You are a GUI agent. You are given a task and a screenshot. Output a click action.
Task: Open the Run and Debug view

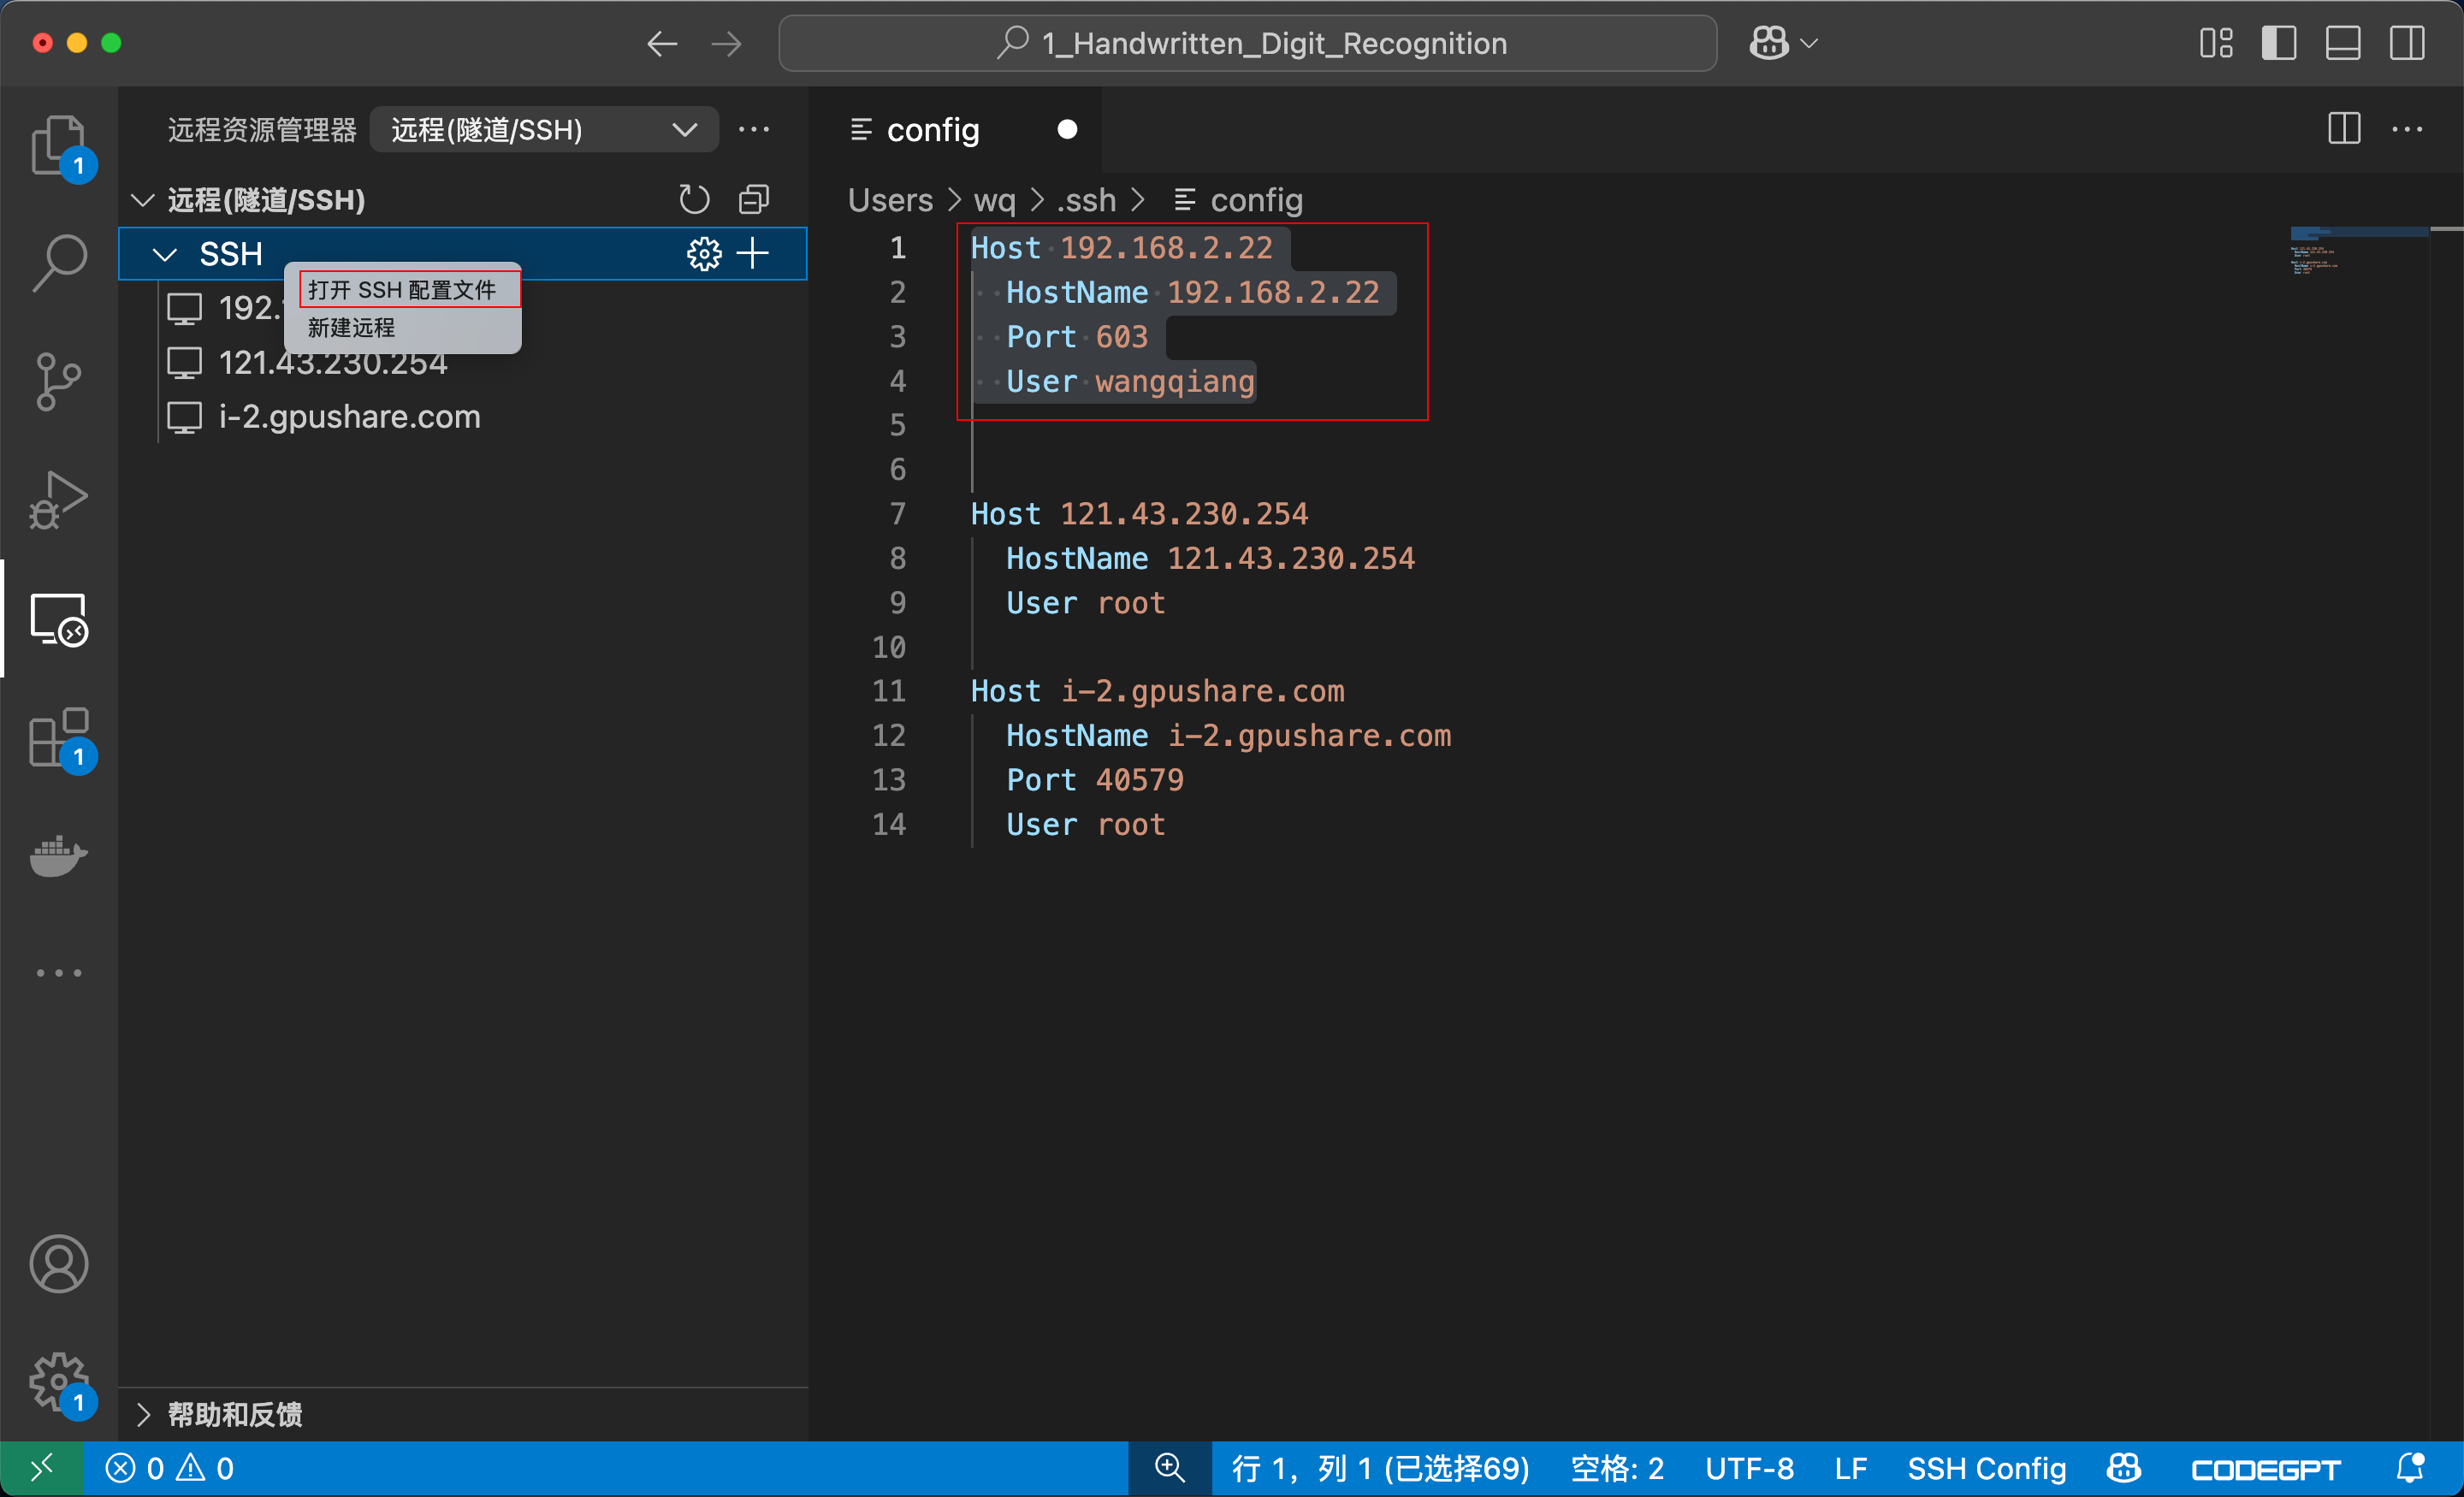[58, 499]
